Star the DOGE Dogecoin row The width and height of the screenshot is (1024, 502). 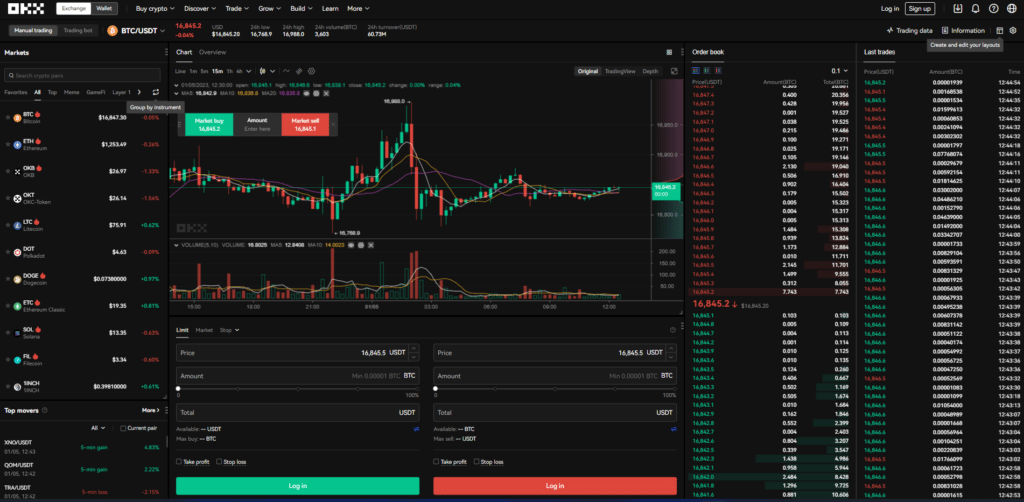tap(8, 279)
